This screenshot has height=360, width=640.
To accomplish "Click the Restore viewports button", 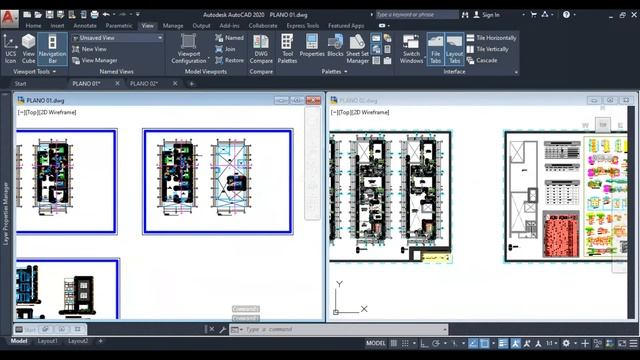I will [x=229, y=60].
